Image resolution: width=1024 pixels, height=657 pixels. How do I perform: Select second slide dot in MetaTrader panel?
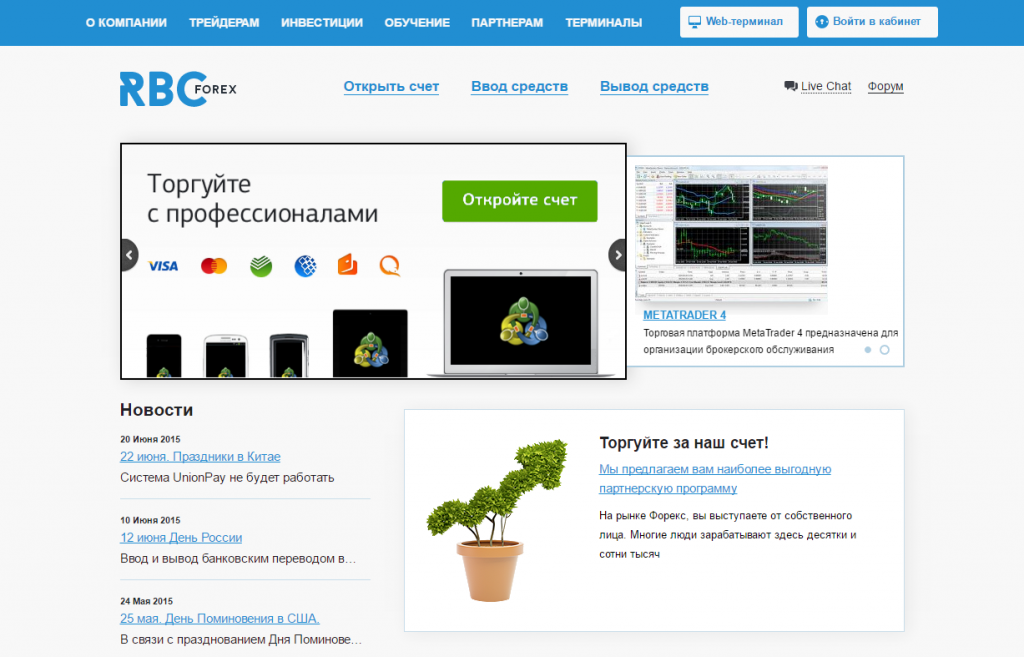tap(884, 350)
